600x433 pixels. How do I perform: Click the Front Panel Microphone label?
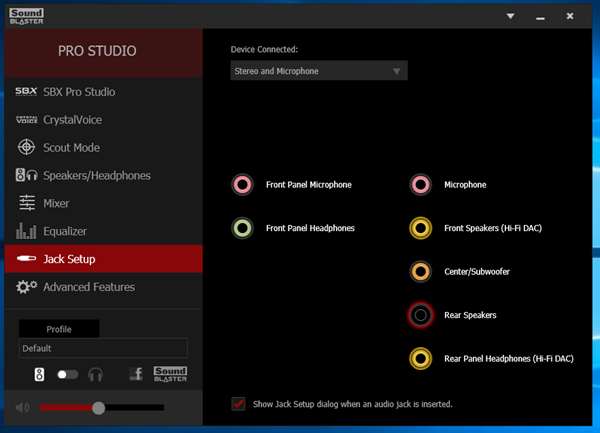coord(309,185)
